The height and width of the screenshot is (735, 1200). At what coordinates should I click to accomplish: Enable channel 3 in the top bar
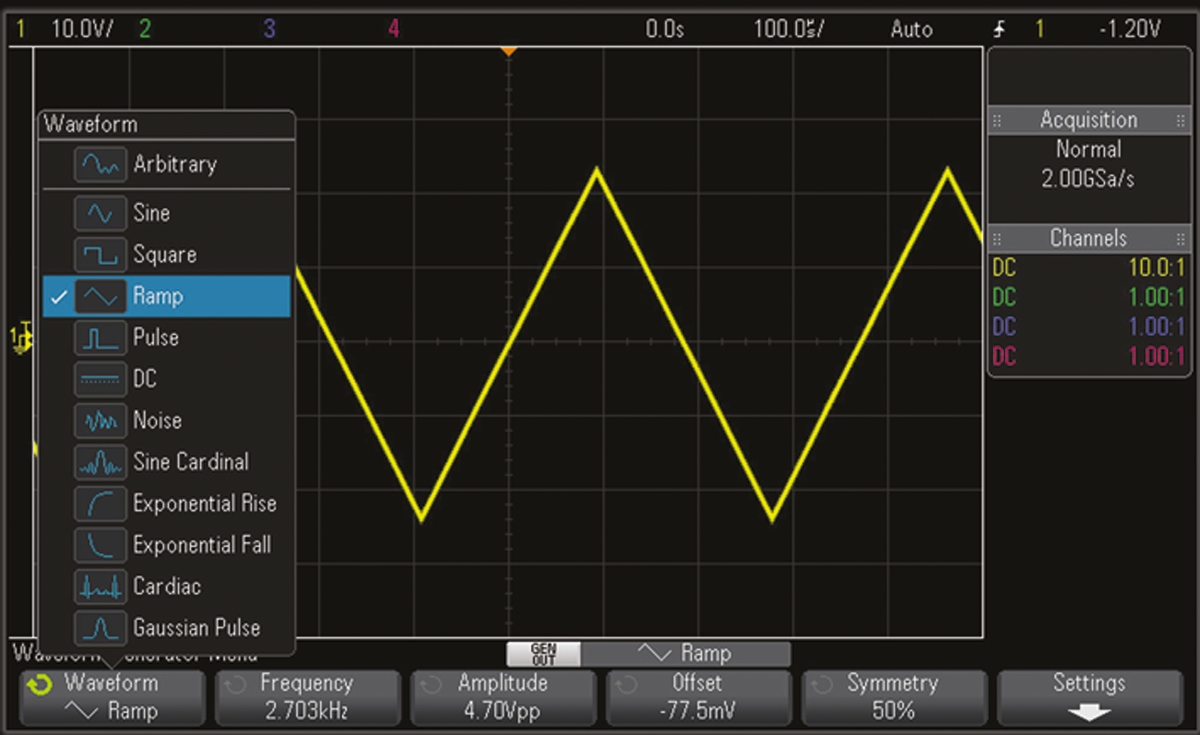click(269, 29)
